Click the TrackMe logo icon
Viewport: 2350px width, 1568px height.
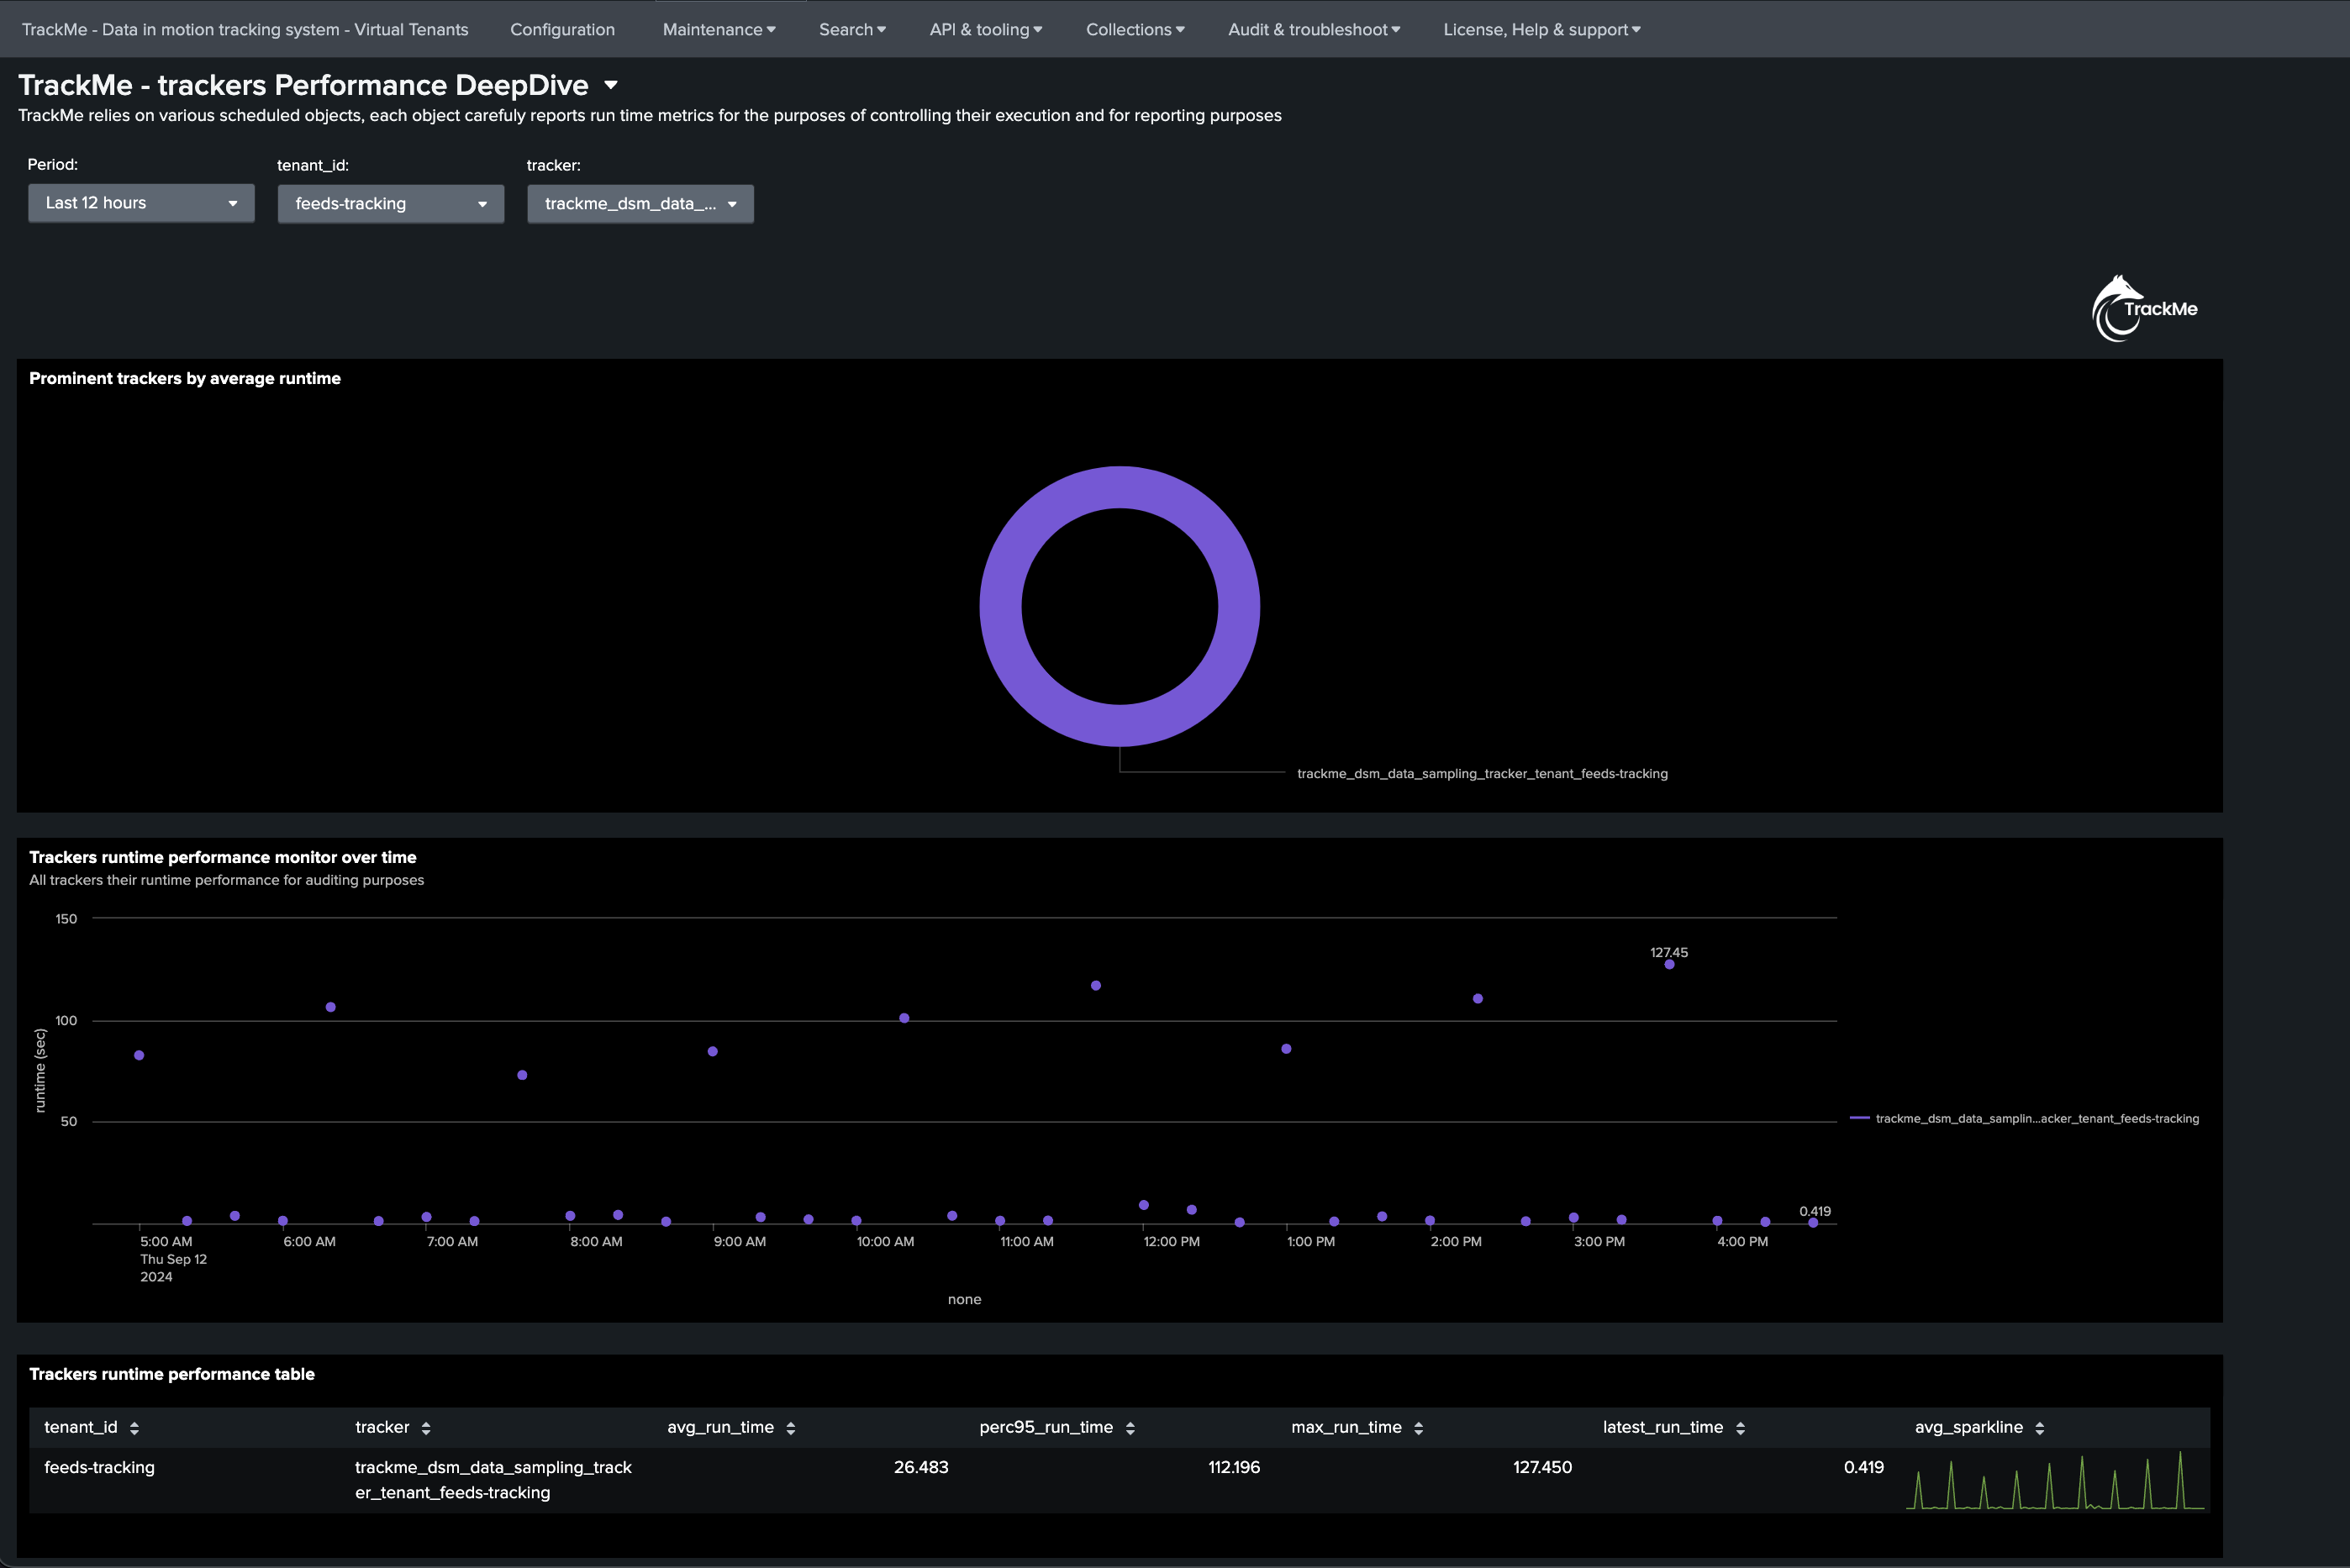[x=2144, y=309]
